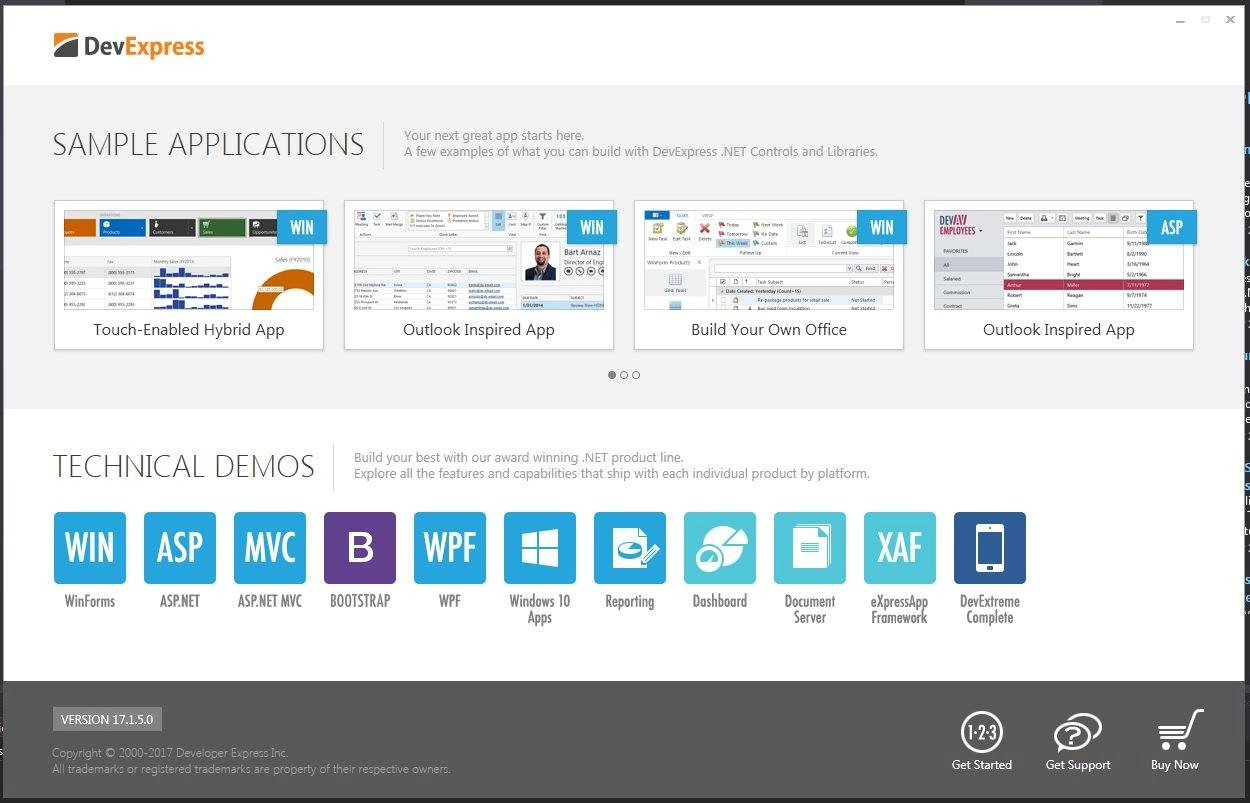Click the Get Started text link
1250x803 pixels.
click(982, 765)
